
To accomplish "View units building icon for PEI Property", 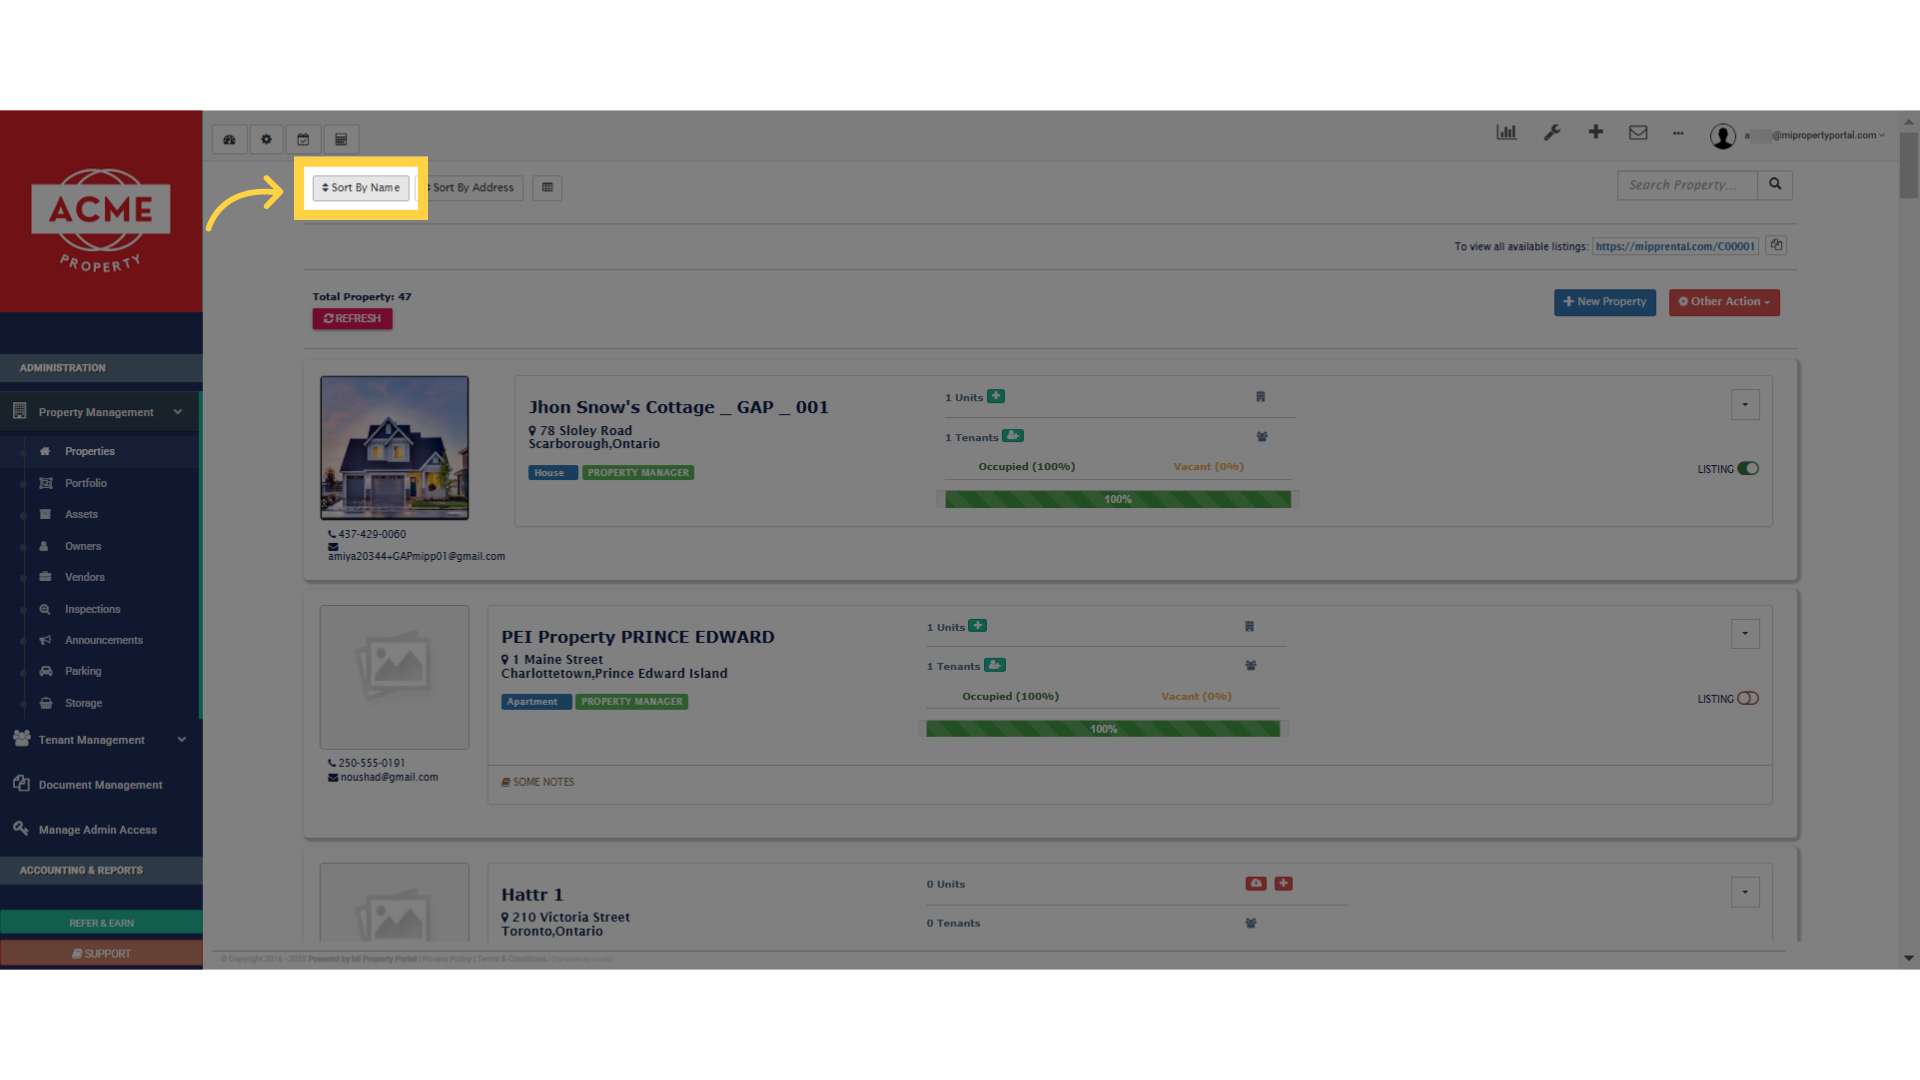I will point(1249,627).
